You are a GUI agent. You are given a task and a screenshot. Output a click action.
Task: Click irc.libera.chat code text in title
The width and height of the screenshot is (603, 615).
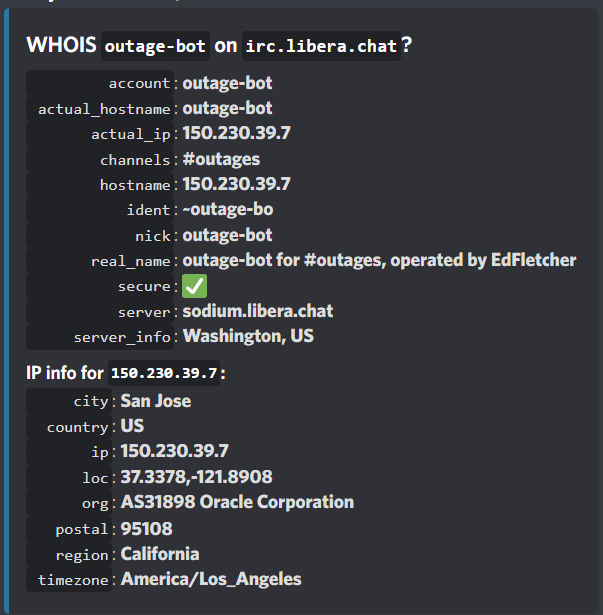[321, 46]
